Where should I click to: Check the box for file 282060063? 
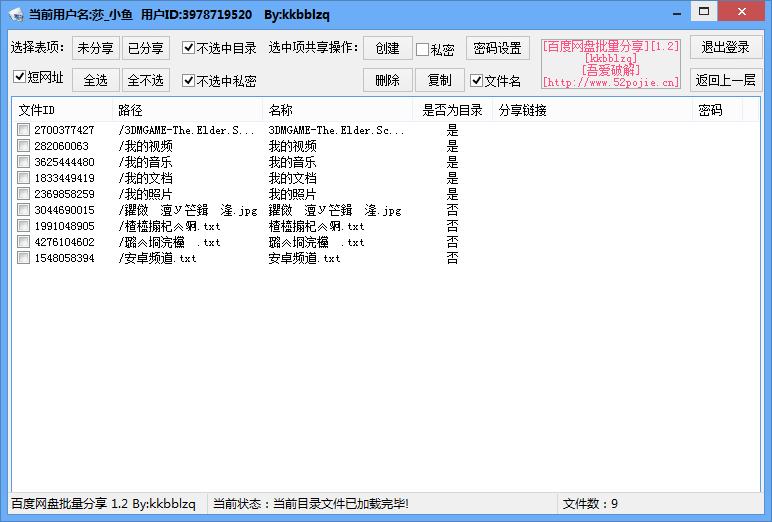23,146
